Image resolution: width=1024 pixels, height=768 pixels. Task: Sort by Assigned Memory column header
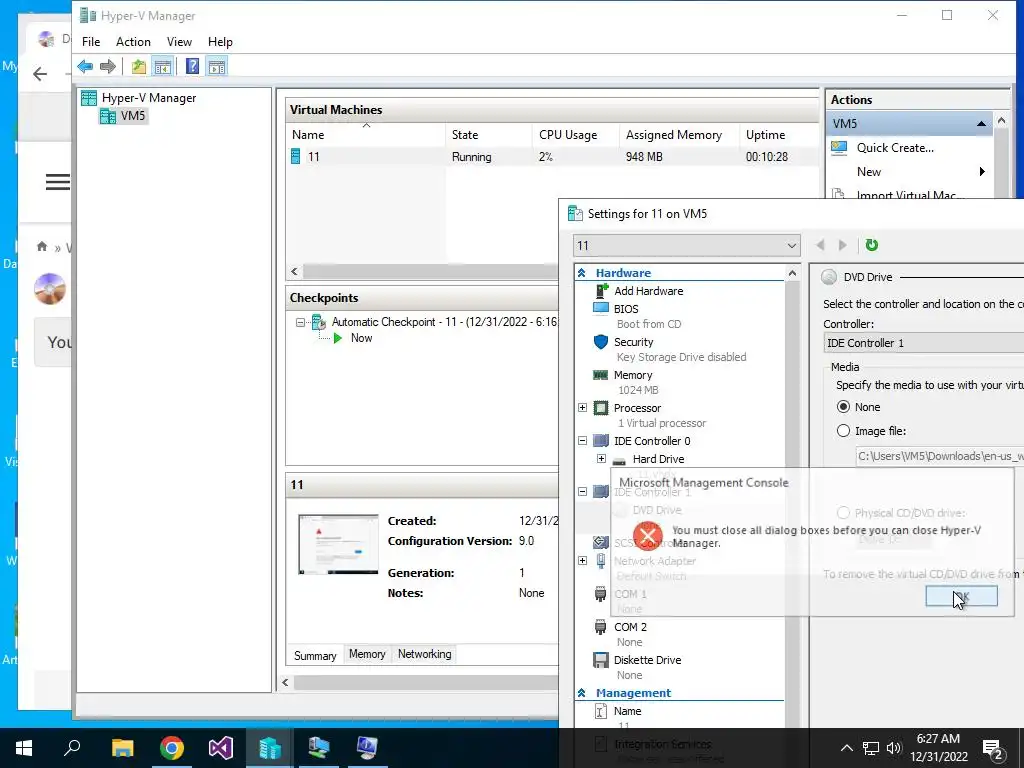(680, 135)
